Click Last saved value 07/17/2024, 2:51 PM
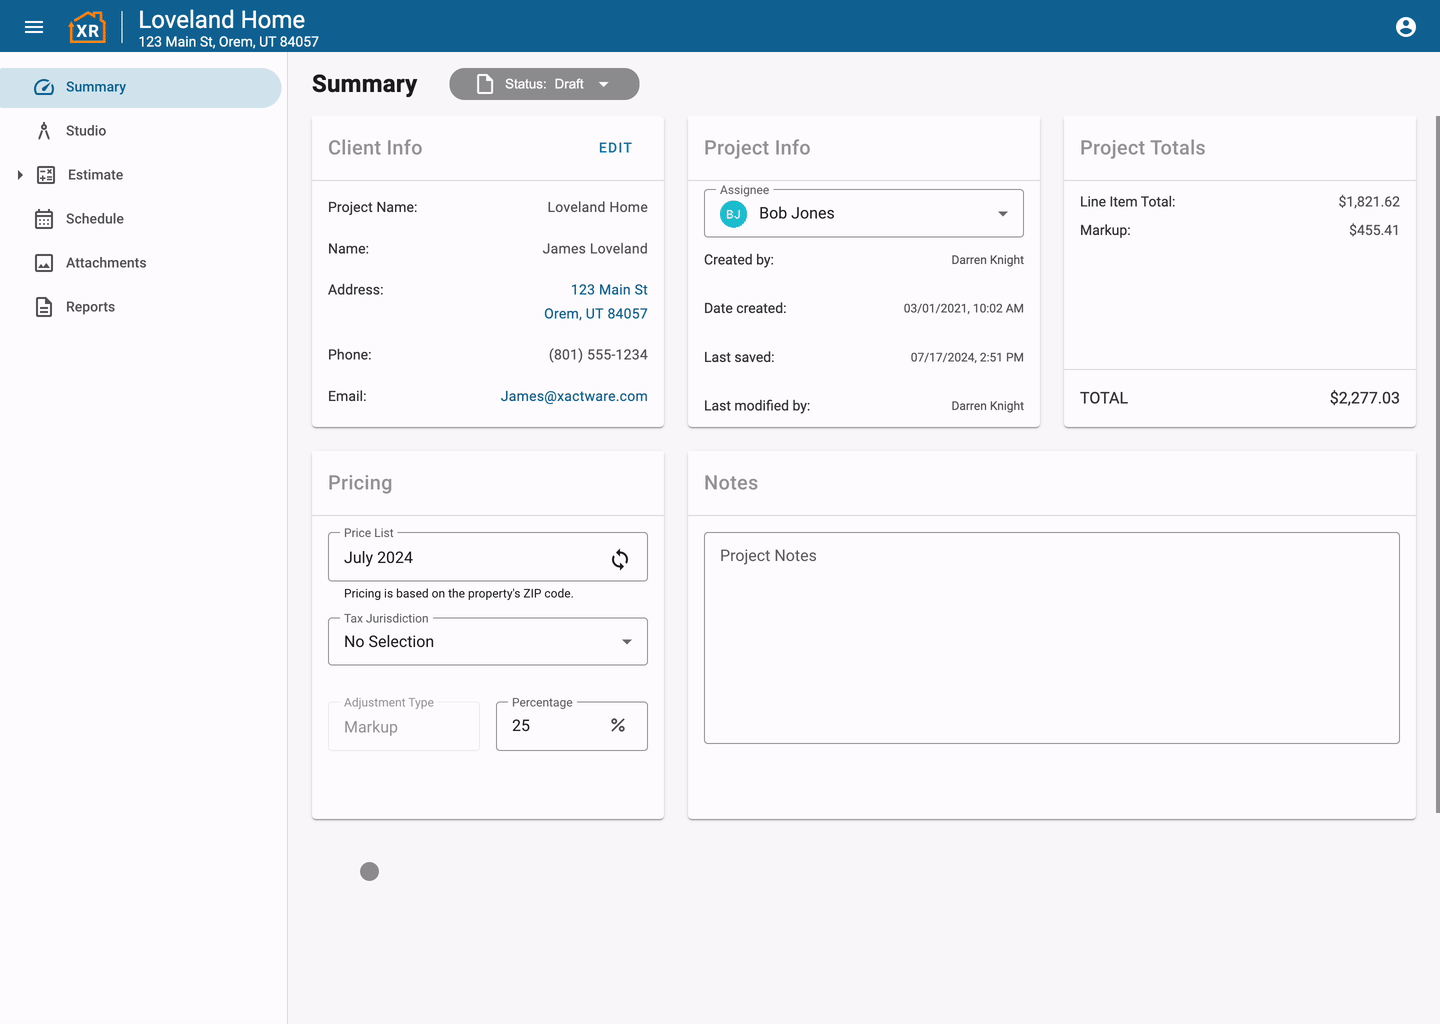1440x1024 pixels. pyautogui.click(x=967, y=357)
